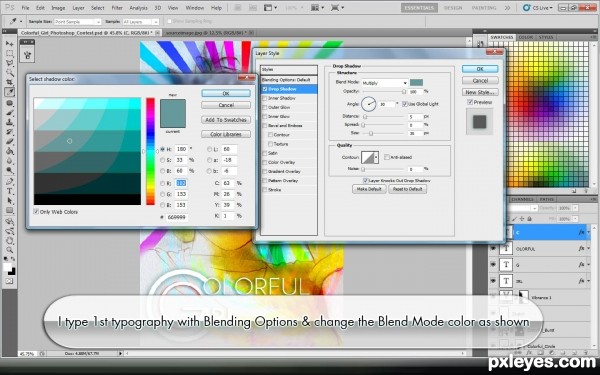Select the Move tool
The height and width of the screenshot is (375, 600).
[9, 44]
